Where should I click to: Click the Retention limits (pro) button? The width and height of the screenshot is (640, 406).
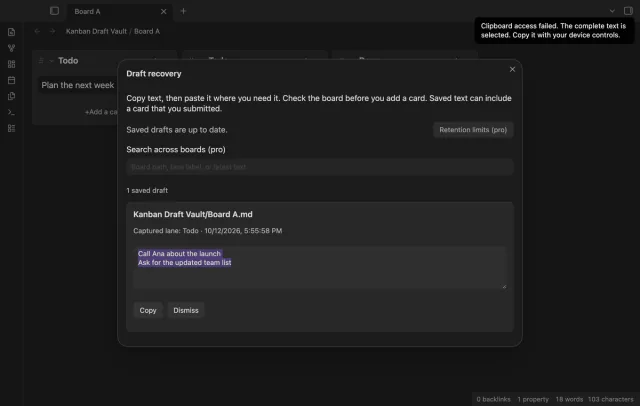(x=473, y=130)
